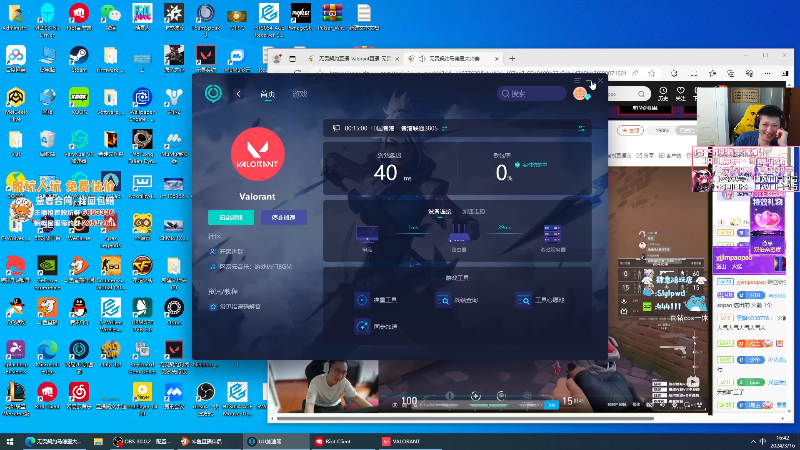Click the switch-node arrows on status bar
The image size is (800, 450).
point(444,129)
